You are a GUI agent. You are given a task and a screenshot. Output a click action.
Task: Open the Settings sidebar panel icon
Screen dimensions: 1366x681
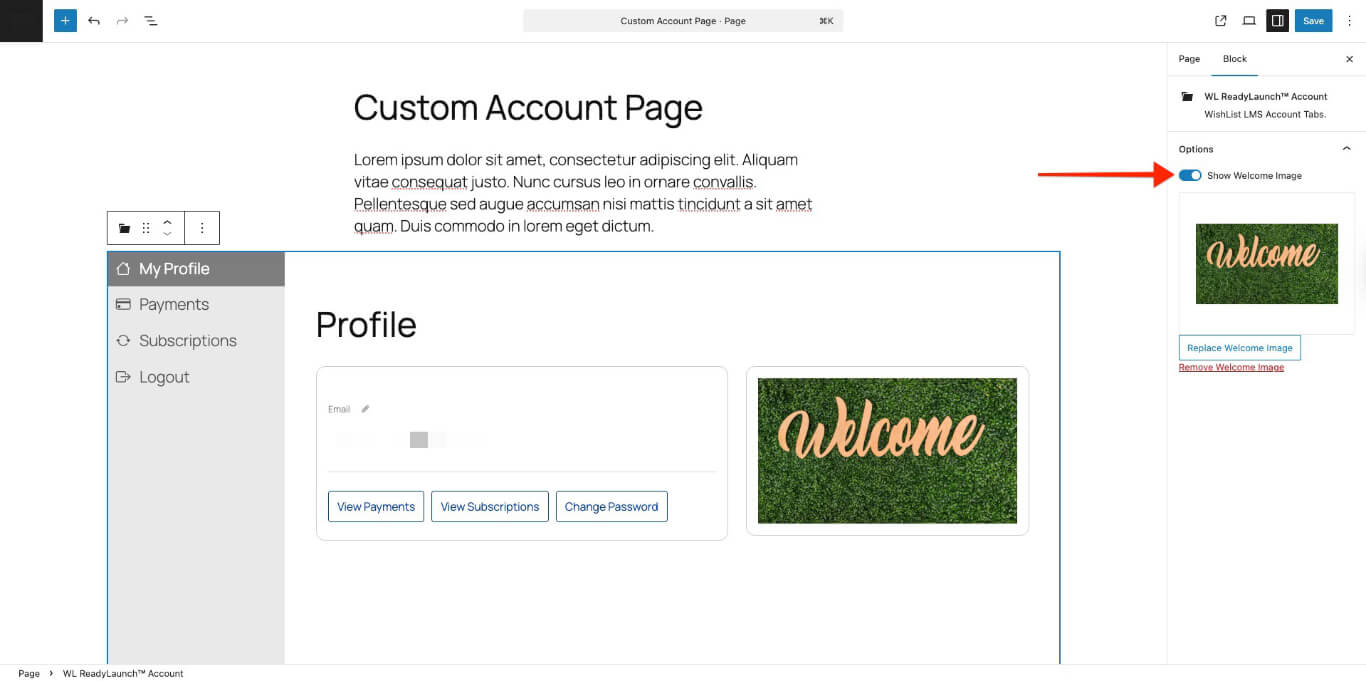click(1277, 20)
